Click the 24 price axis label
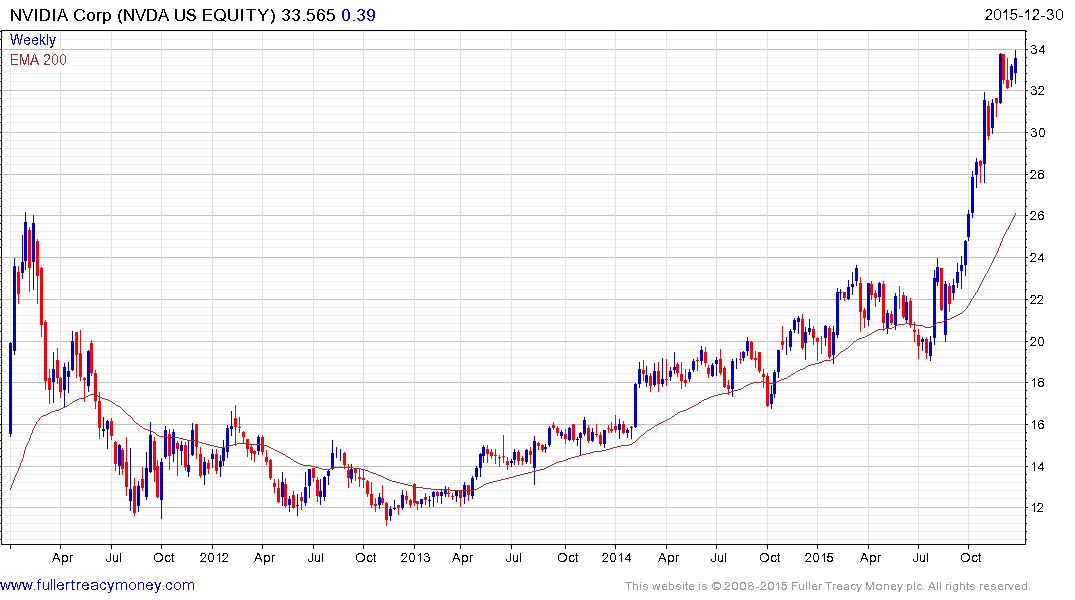Image resolution: width=1075 pixels, height=600 pixels. point(1038,258)
